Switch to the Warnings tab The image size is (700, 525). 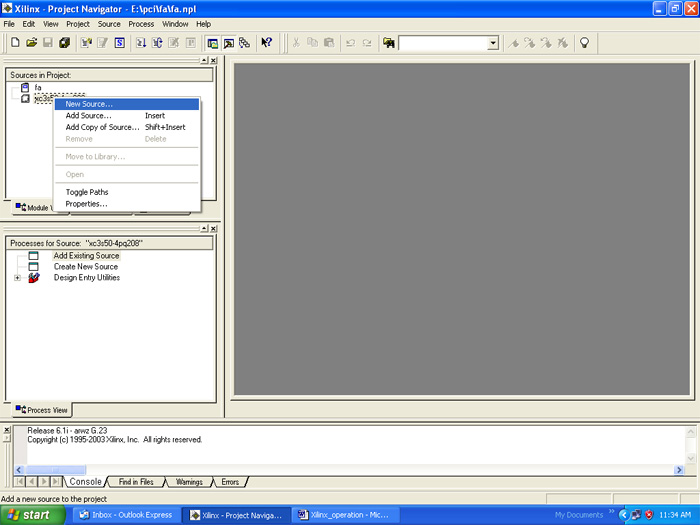189,482
